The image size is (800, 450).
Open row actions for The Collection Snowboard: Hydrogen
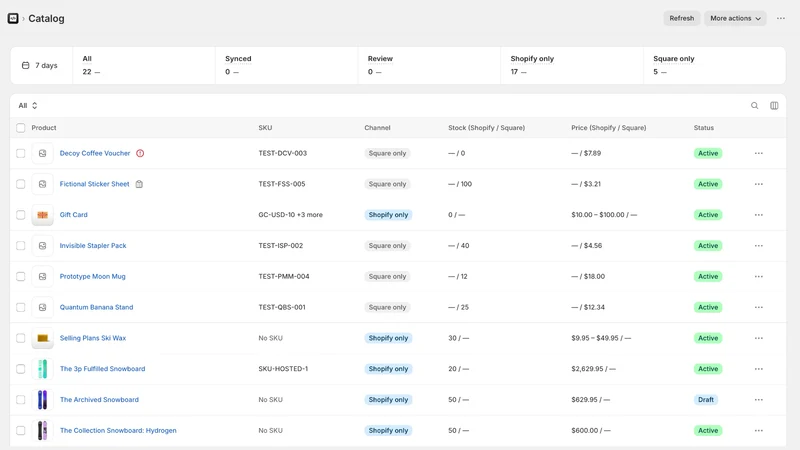click(x=759, y=431)
